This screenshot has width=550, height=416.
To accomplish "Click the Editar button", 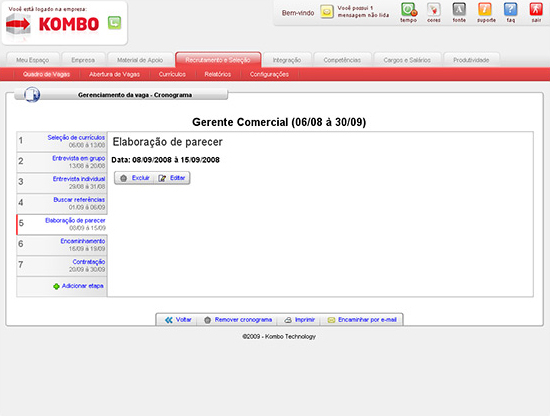I will 172,178.
